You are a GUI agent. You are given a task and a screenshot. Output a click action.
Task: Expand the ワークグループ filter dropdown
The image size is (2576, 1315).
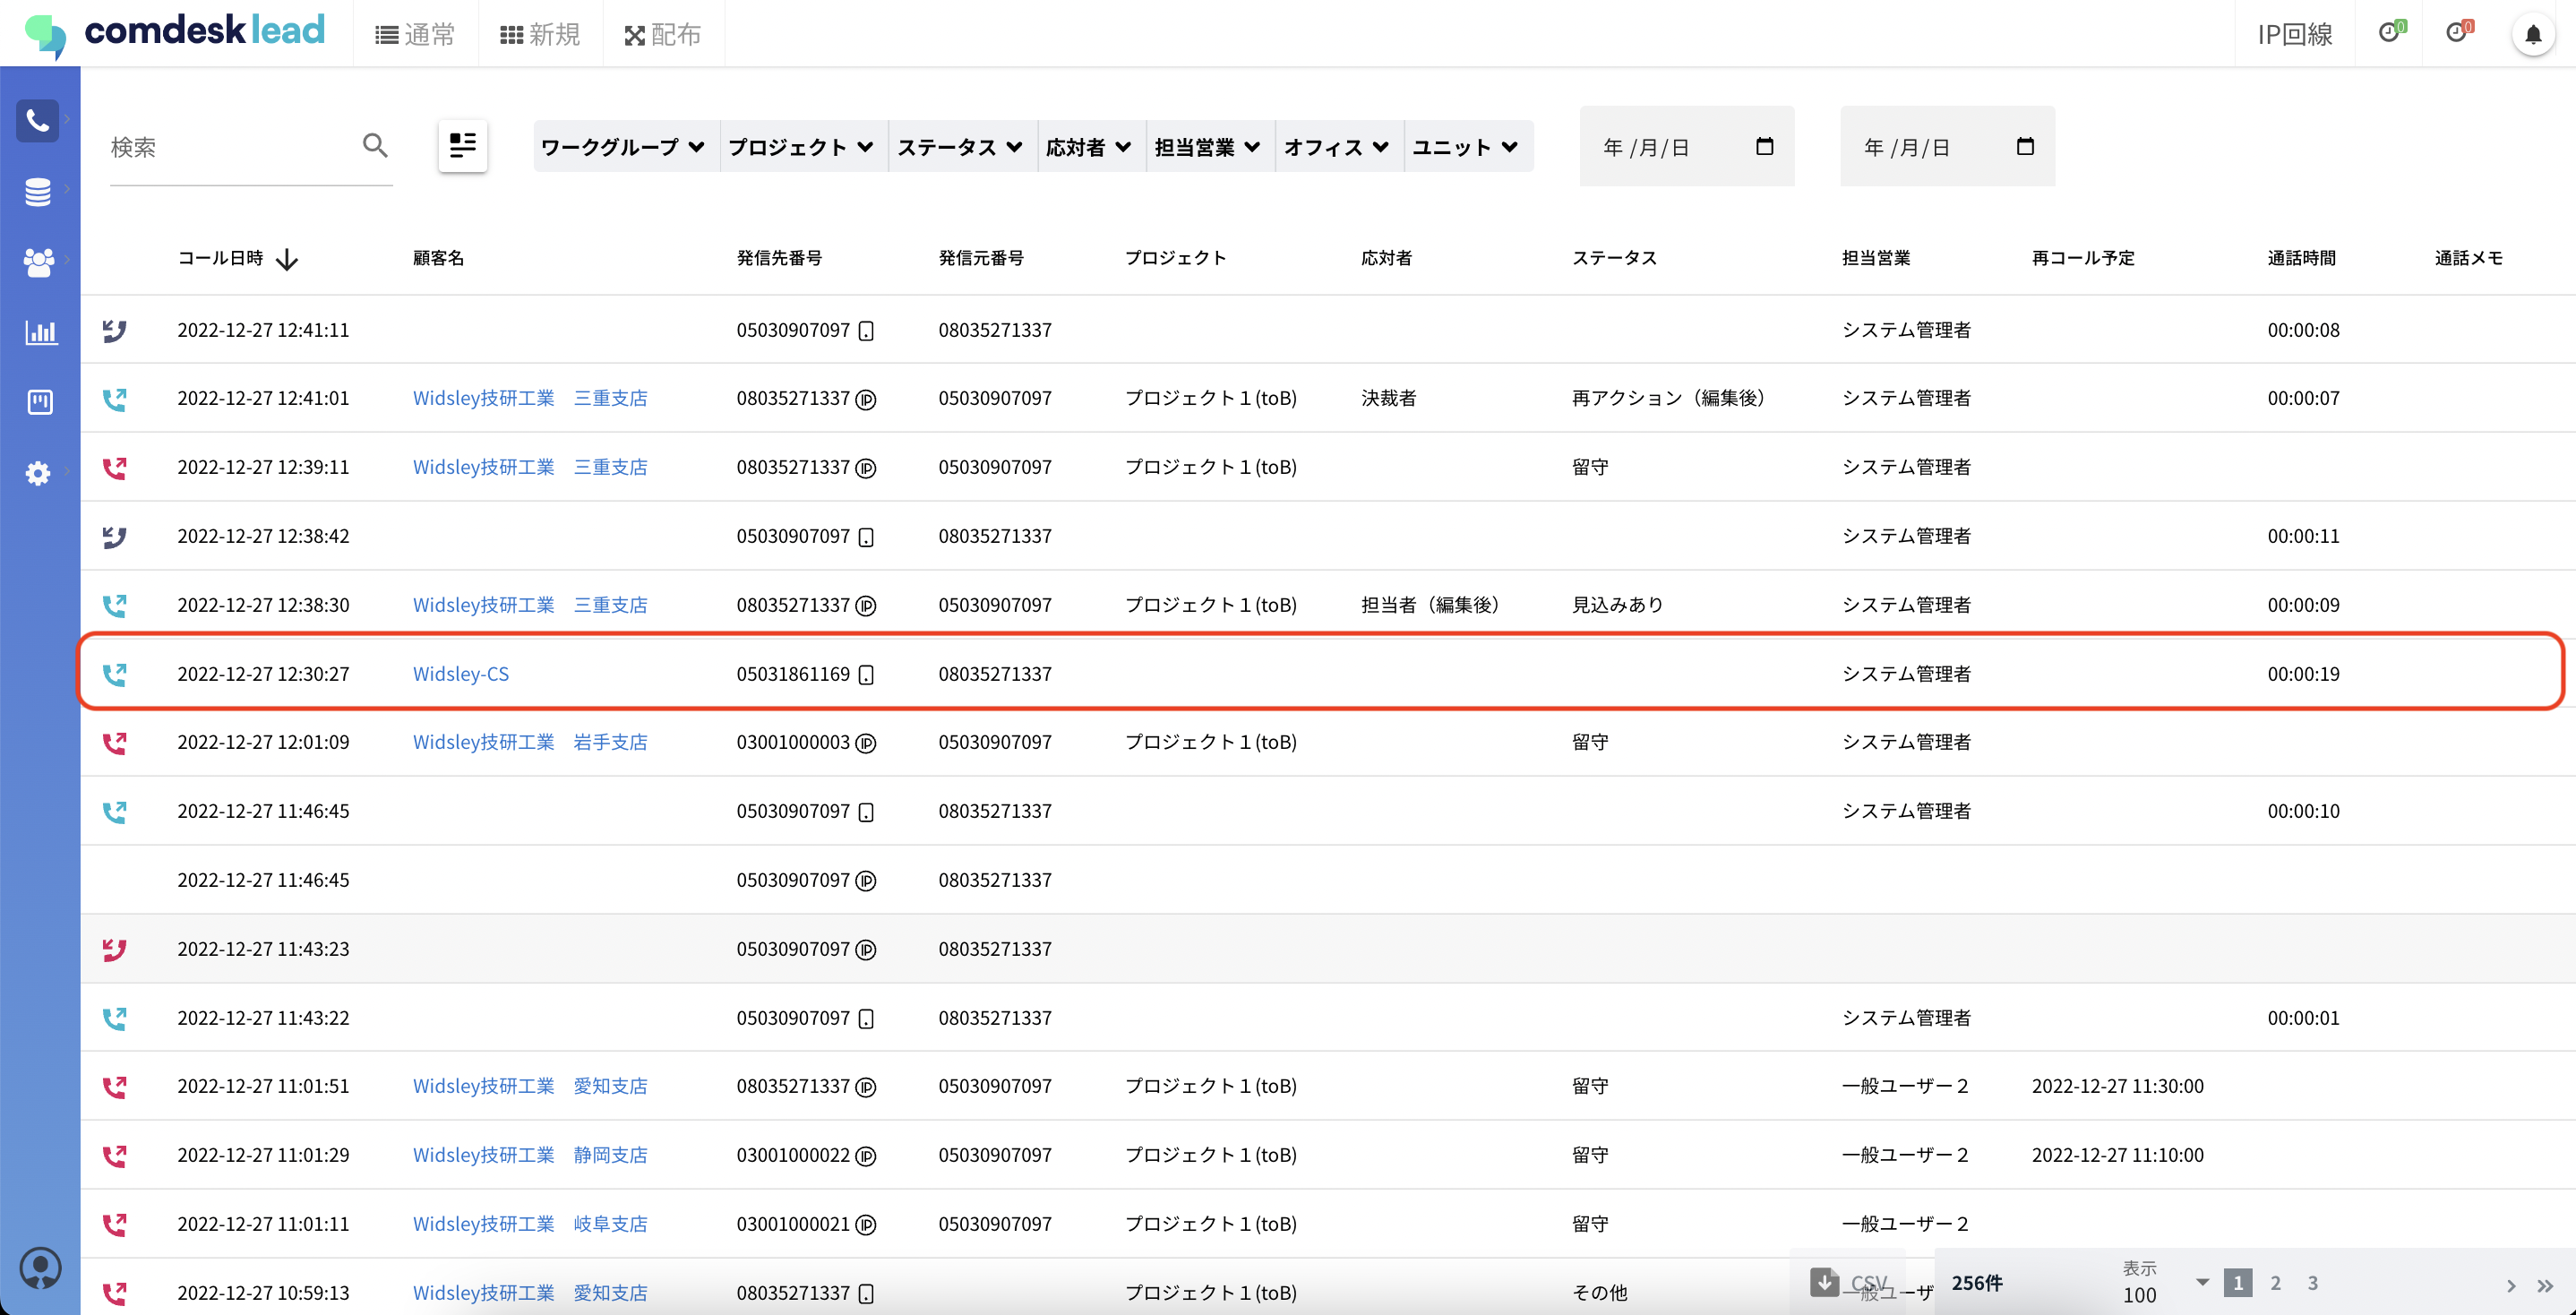[x=623, y=147]
